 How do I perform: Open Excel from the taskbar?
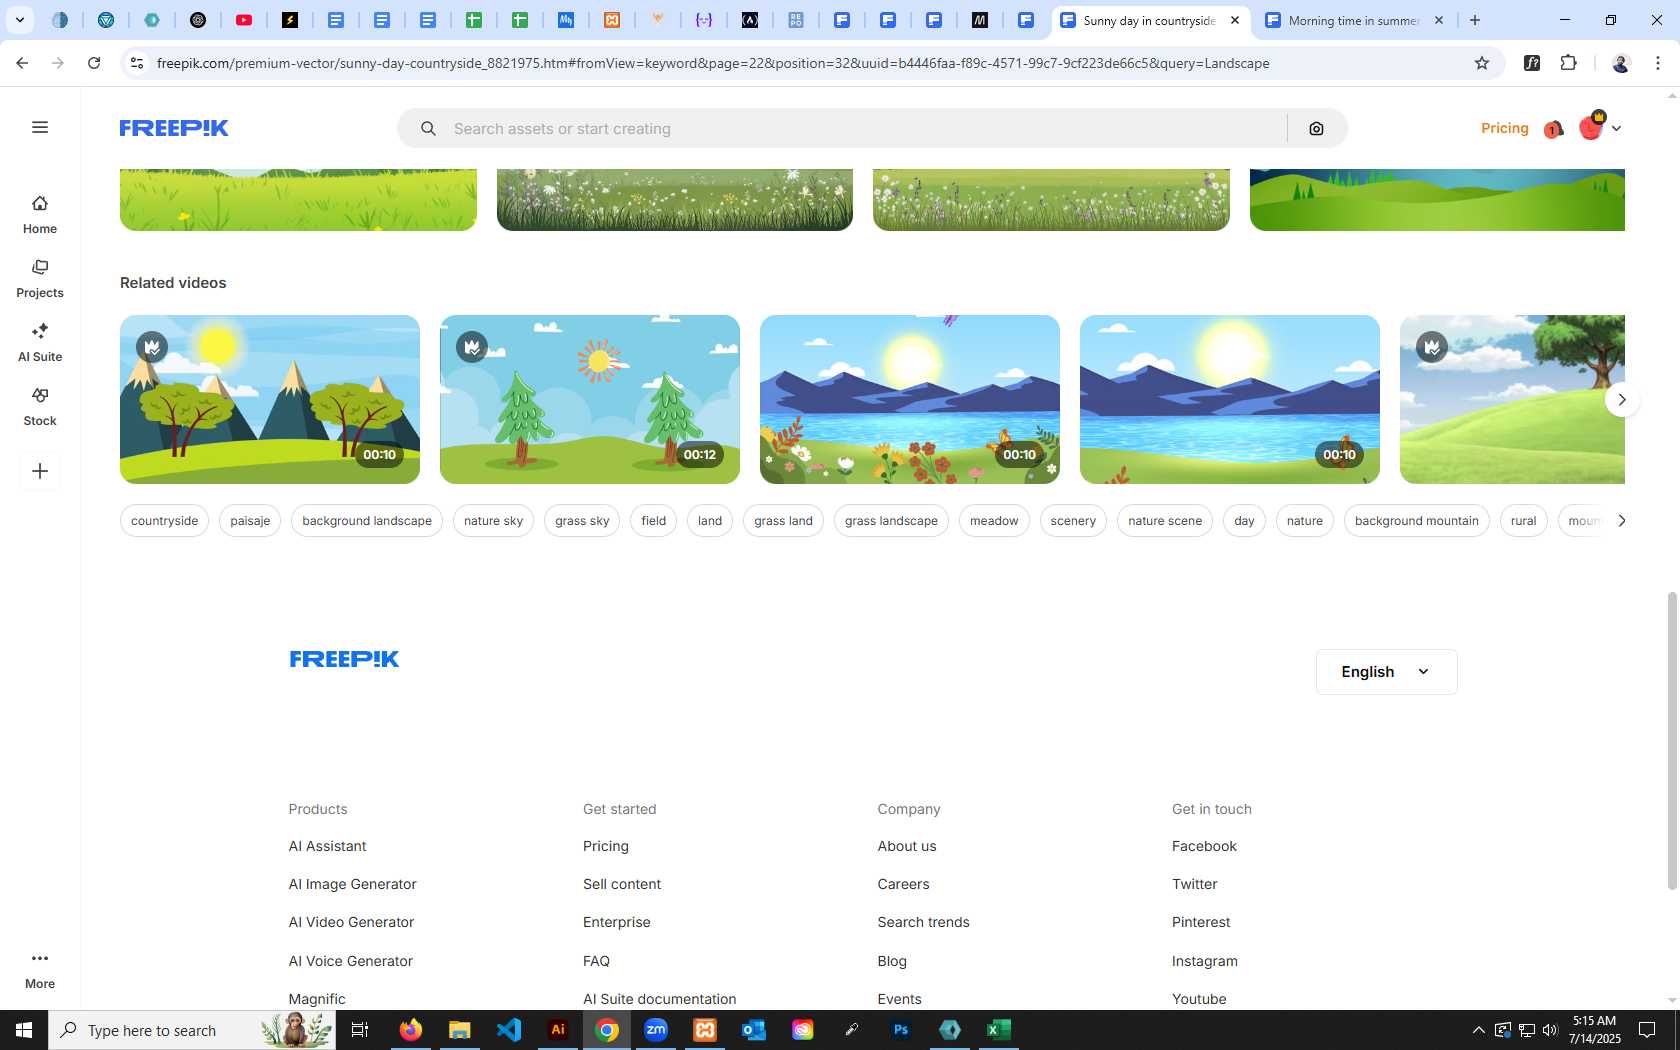[999, 1030]
